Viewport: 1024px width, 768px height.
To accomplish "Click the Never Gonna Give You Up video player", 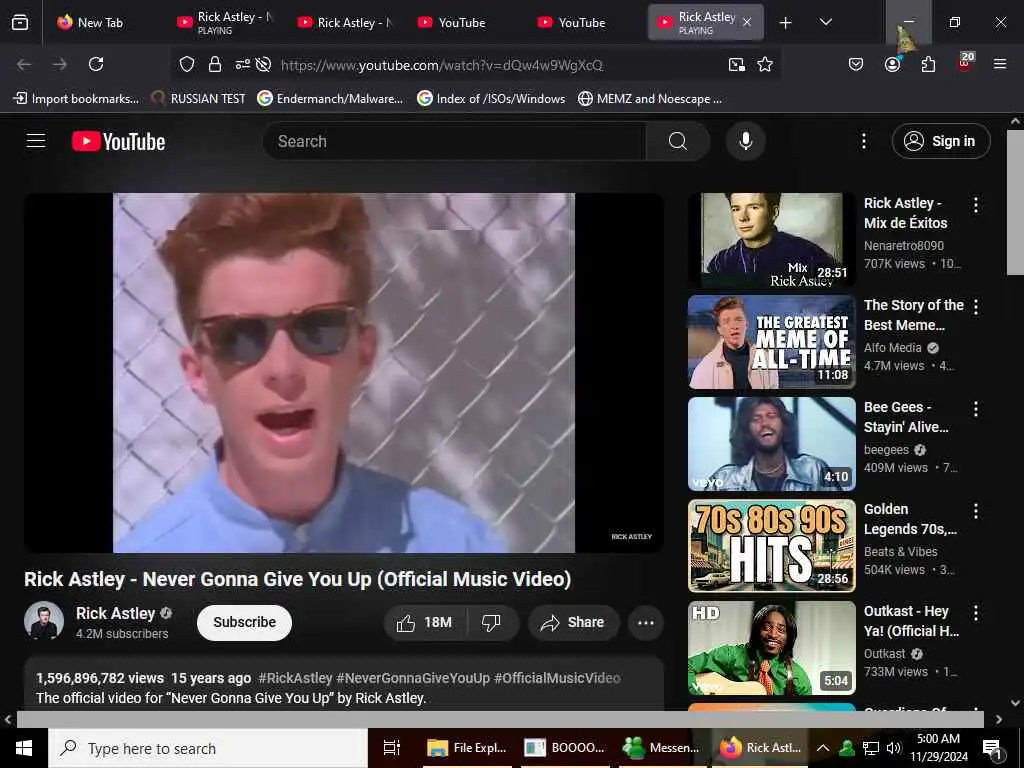I will coord(344,373).
